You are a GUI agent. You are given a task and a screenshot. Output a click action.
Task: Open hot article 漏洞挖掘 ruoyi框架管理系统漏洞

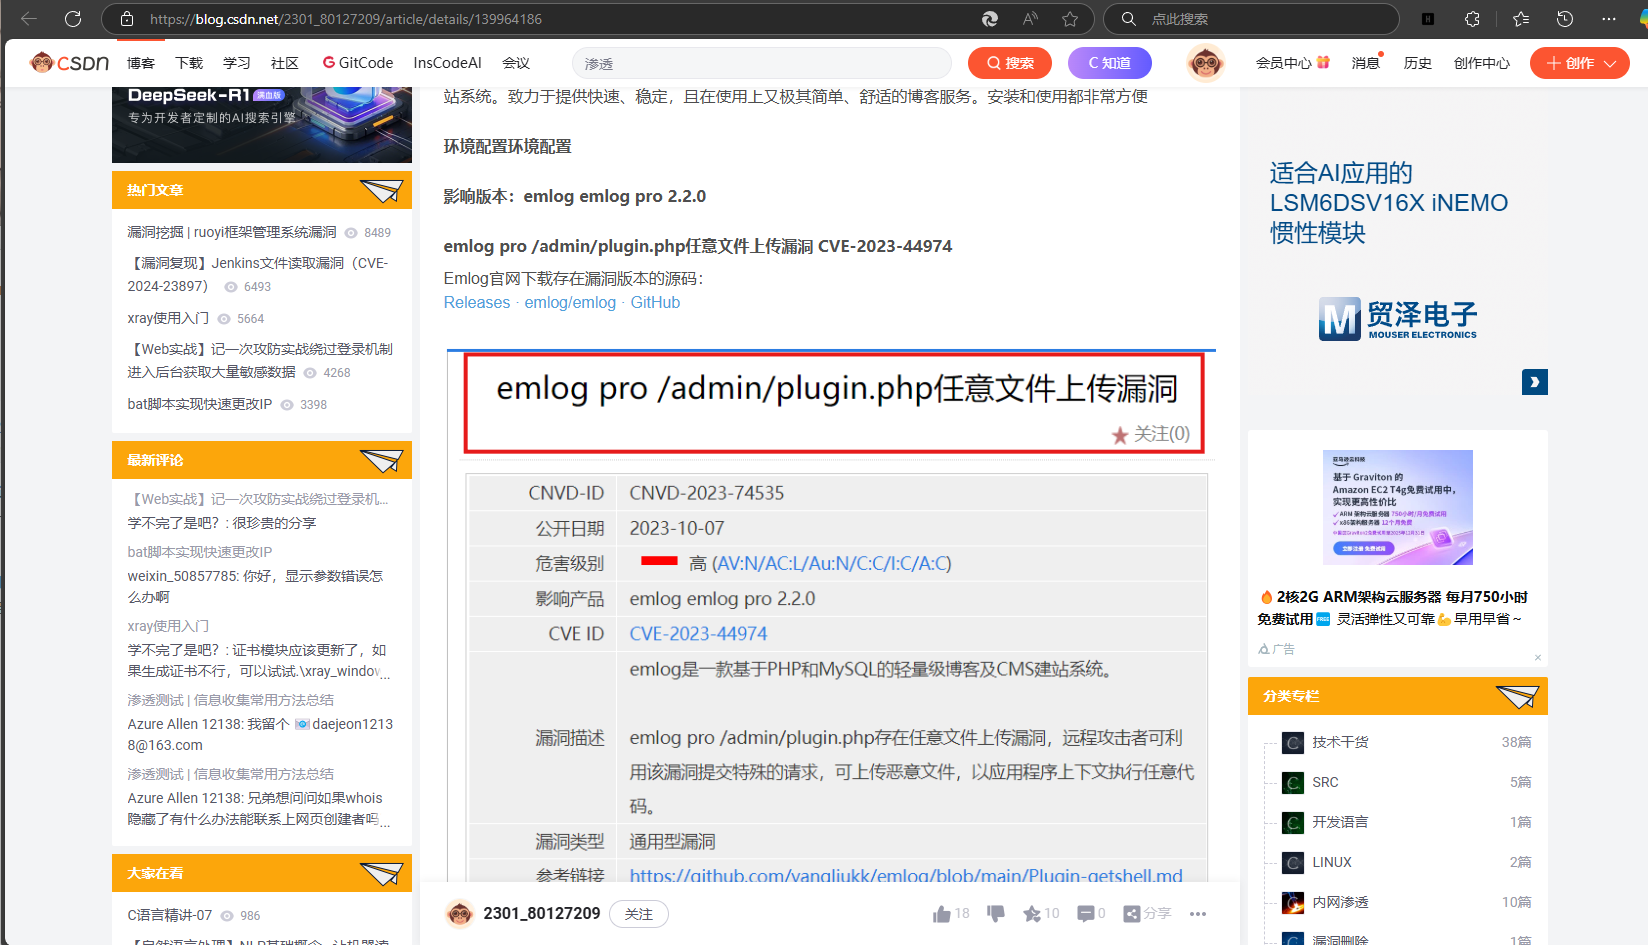tap(232, 232)
